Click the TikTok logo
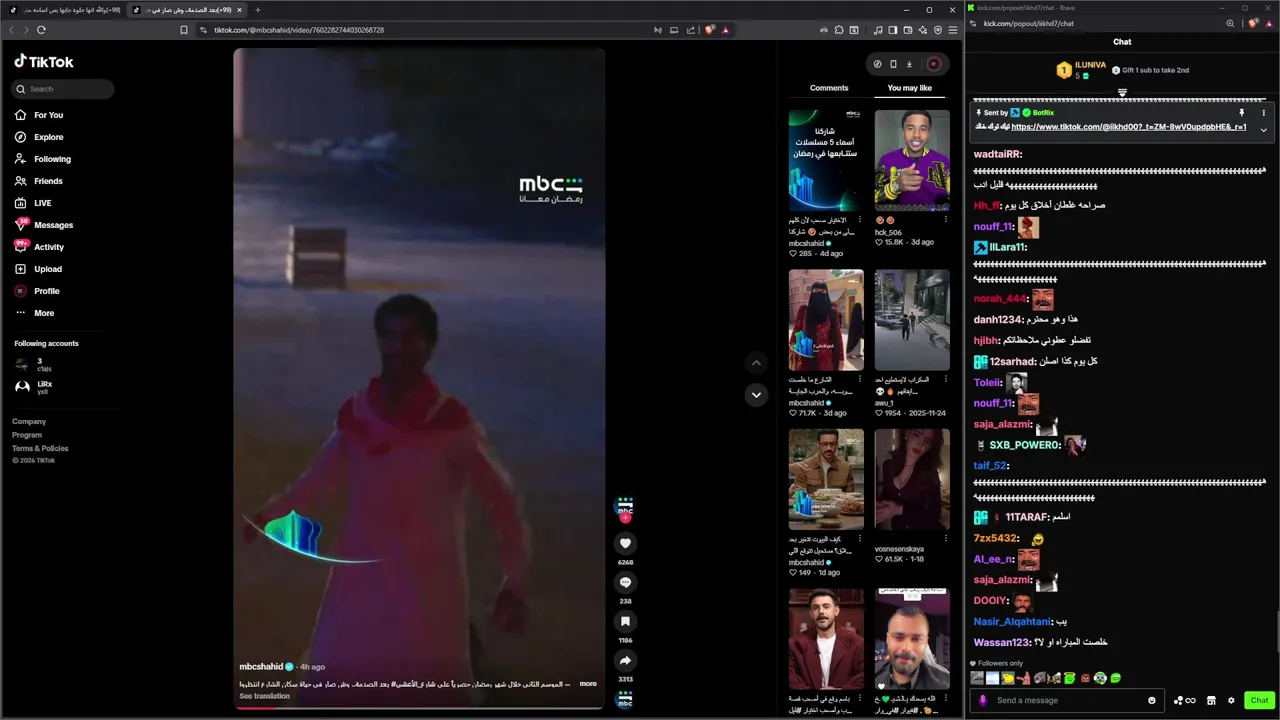Image resolution: width=1280 pixels, height=720 pixels. click(44, 61)
